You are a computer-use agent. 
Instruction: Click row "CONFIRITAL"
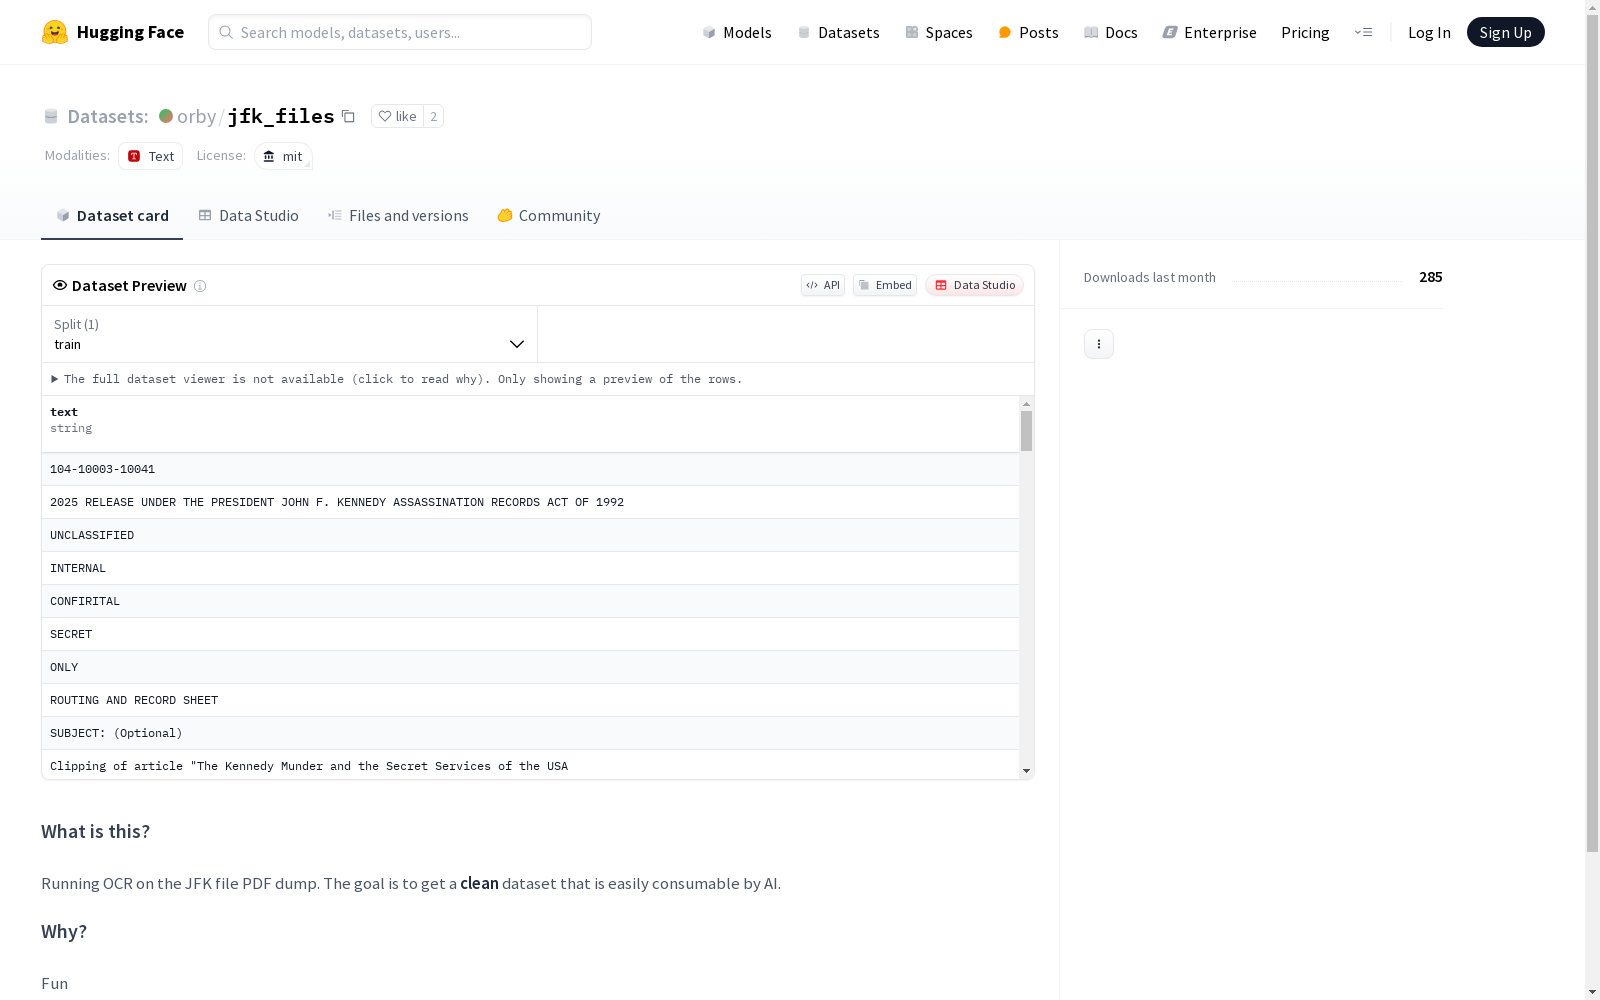530,601
